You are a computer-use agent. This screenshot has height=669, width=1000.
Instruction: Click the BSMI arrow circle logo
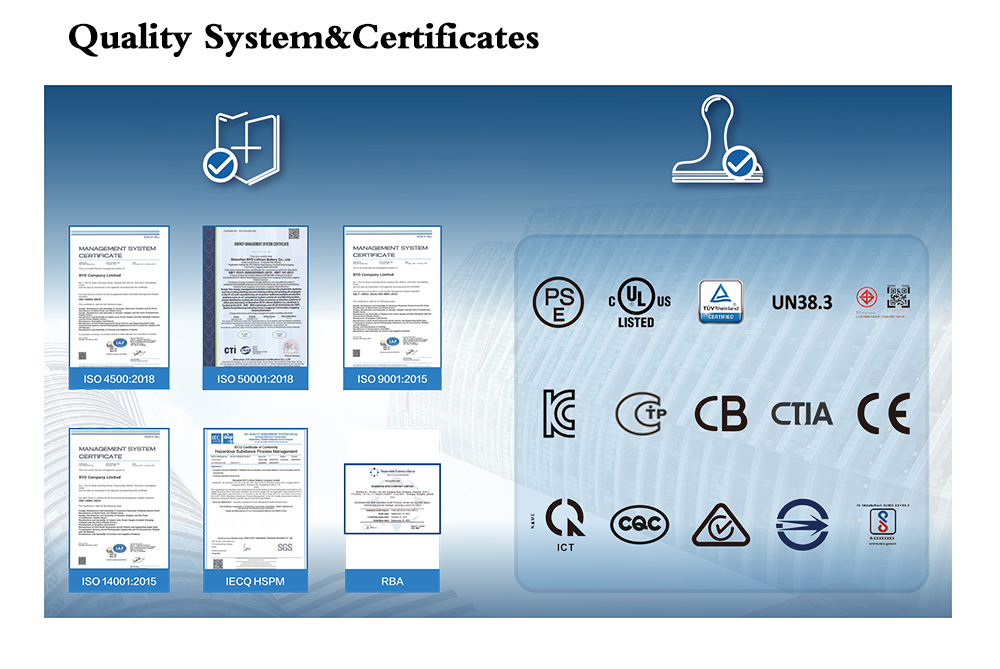[802, 524]
